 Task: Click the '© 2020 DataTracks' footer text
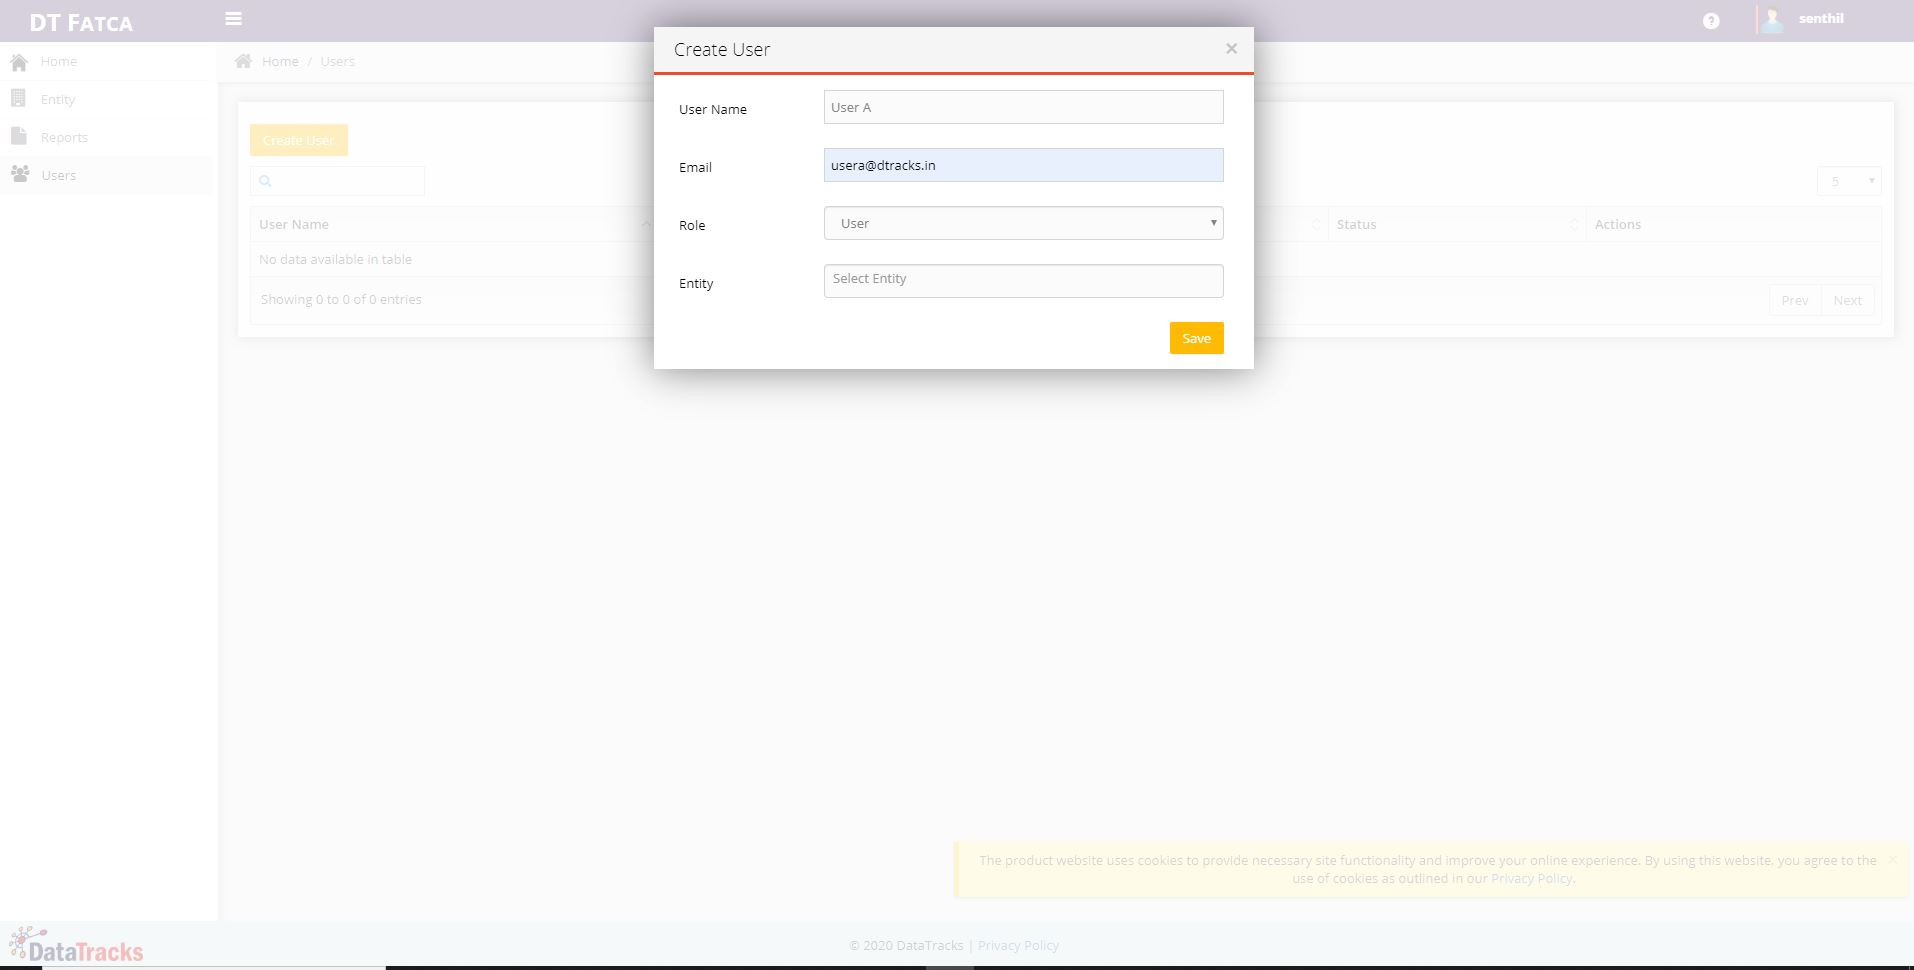pyautogui.click(x=906, y=945)
